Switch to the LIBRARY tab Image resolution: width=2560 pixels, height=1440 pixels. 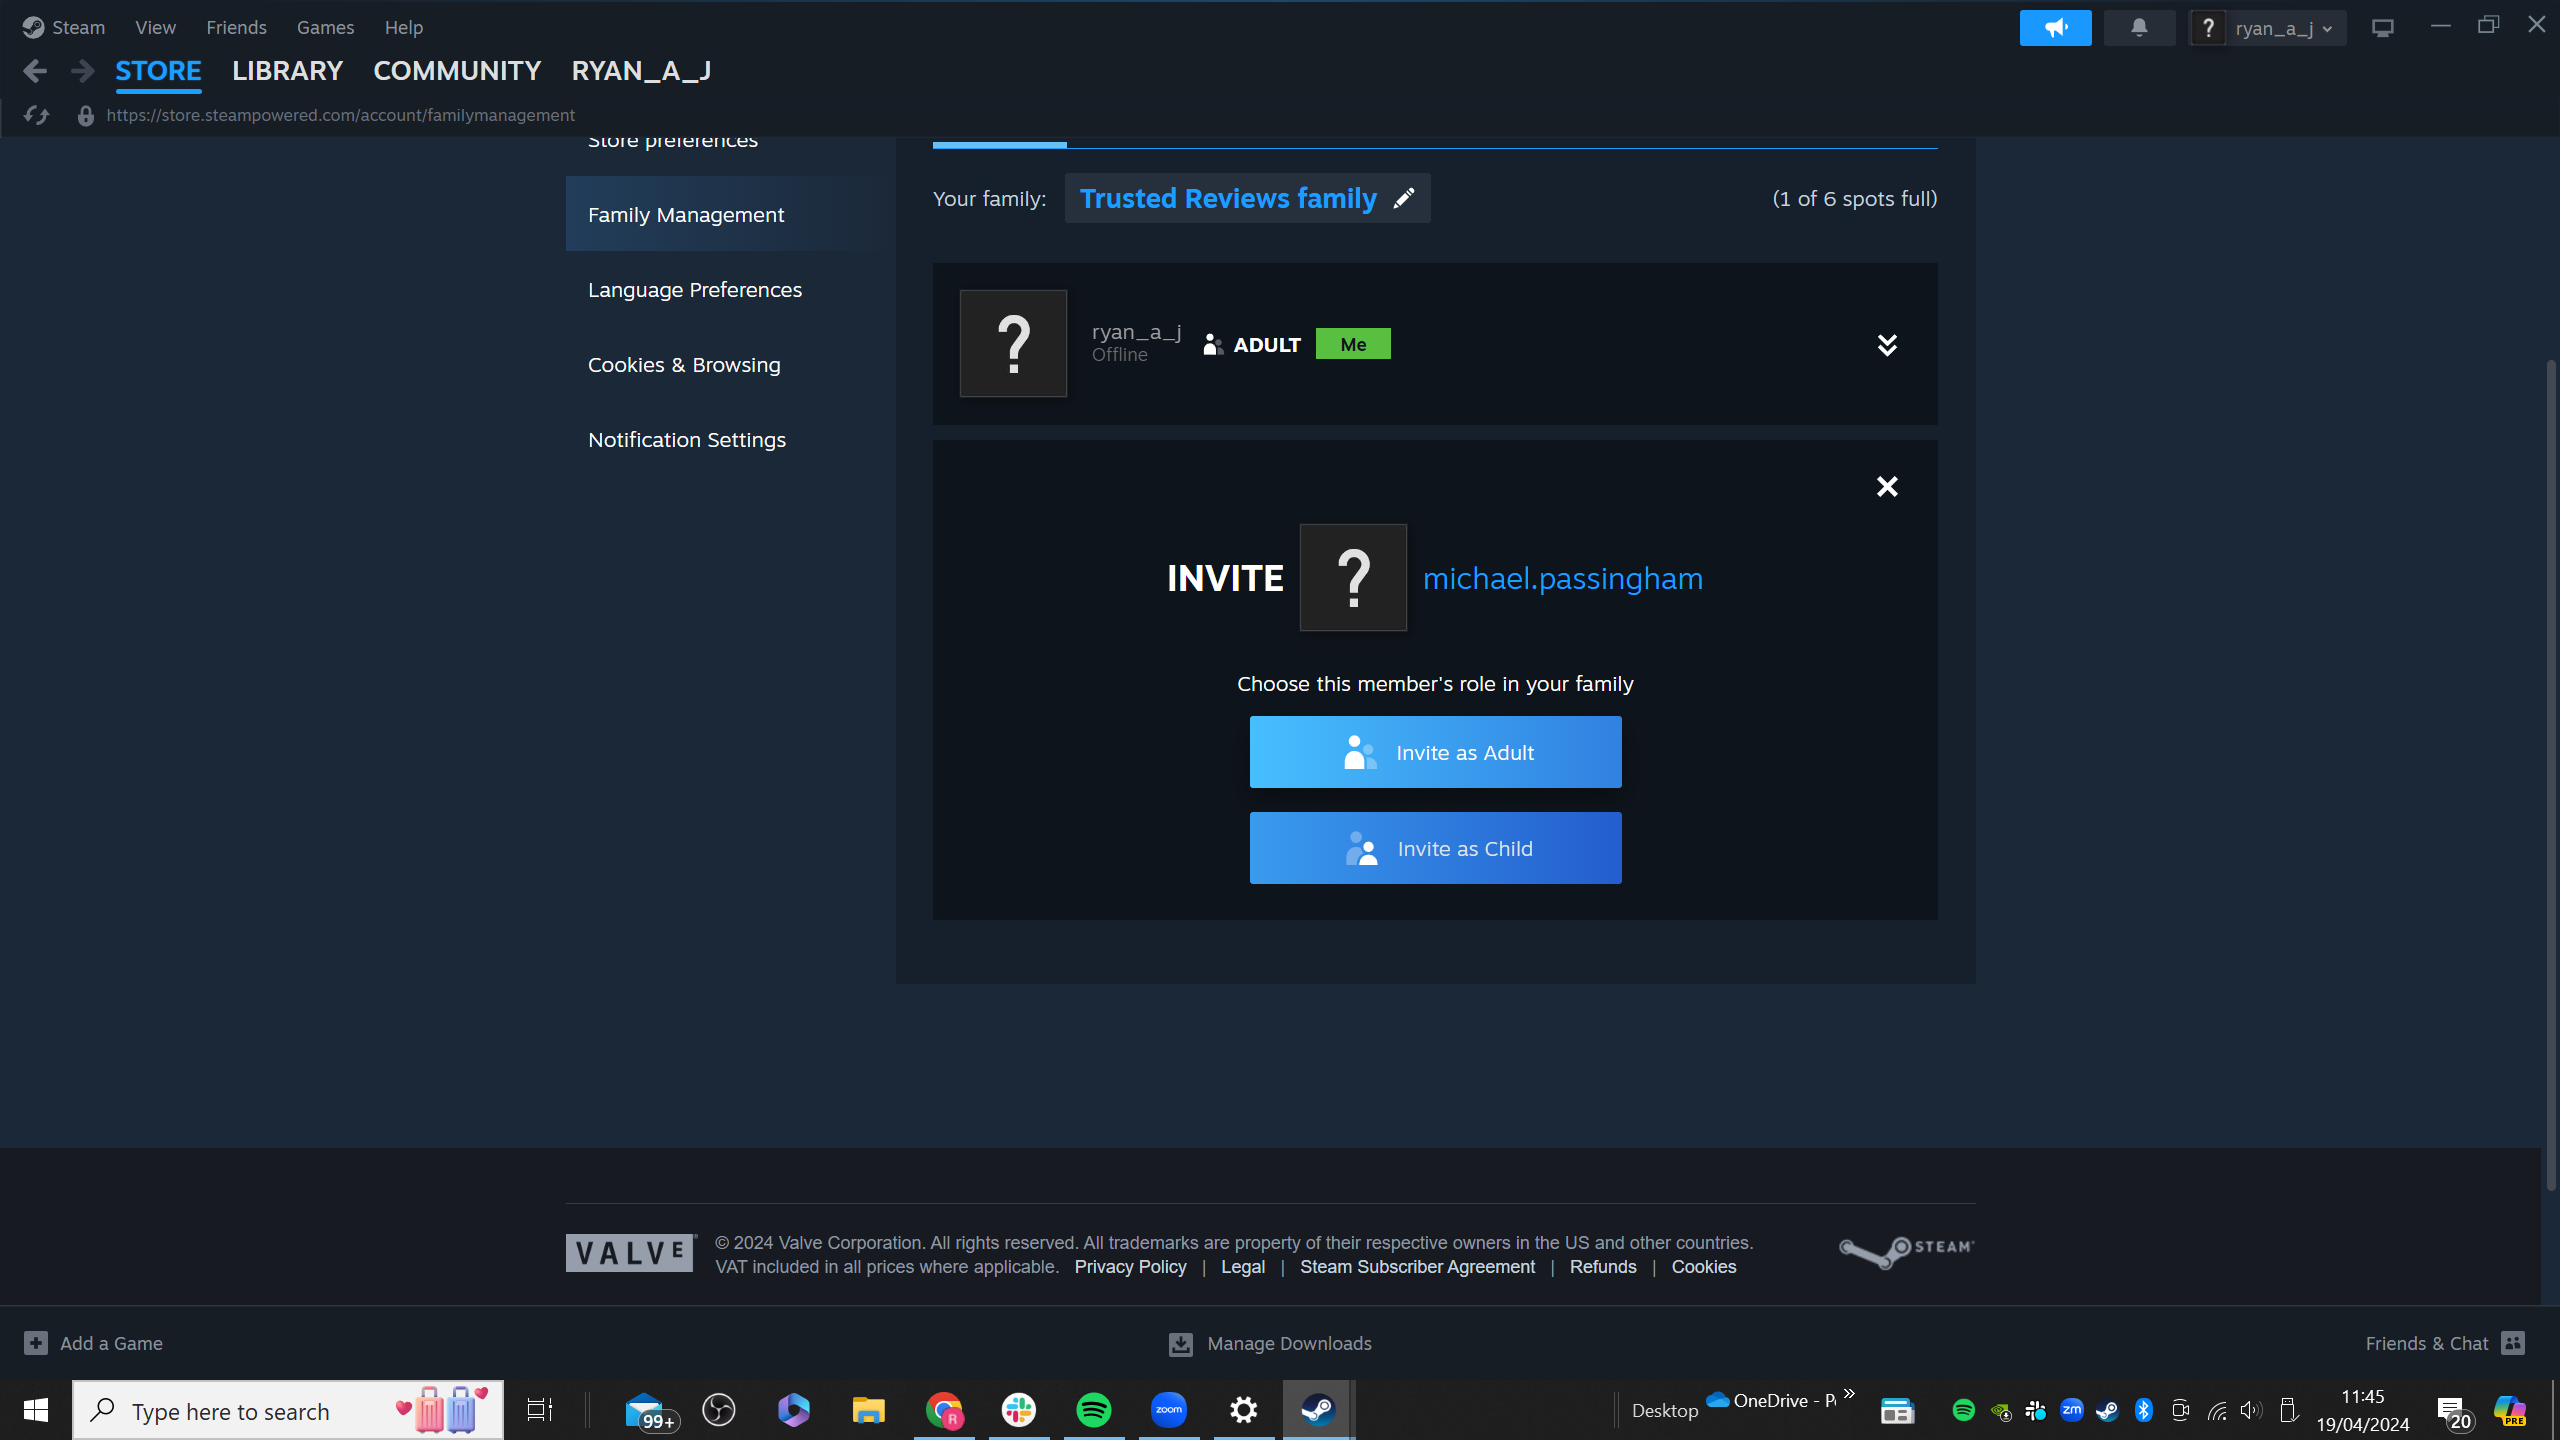(287, 71)
